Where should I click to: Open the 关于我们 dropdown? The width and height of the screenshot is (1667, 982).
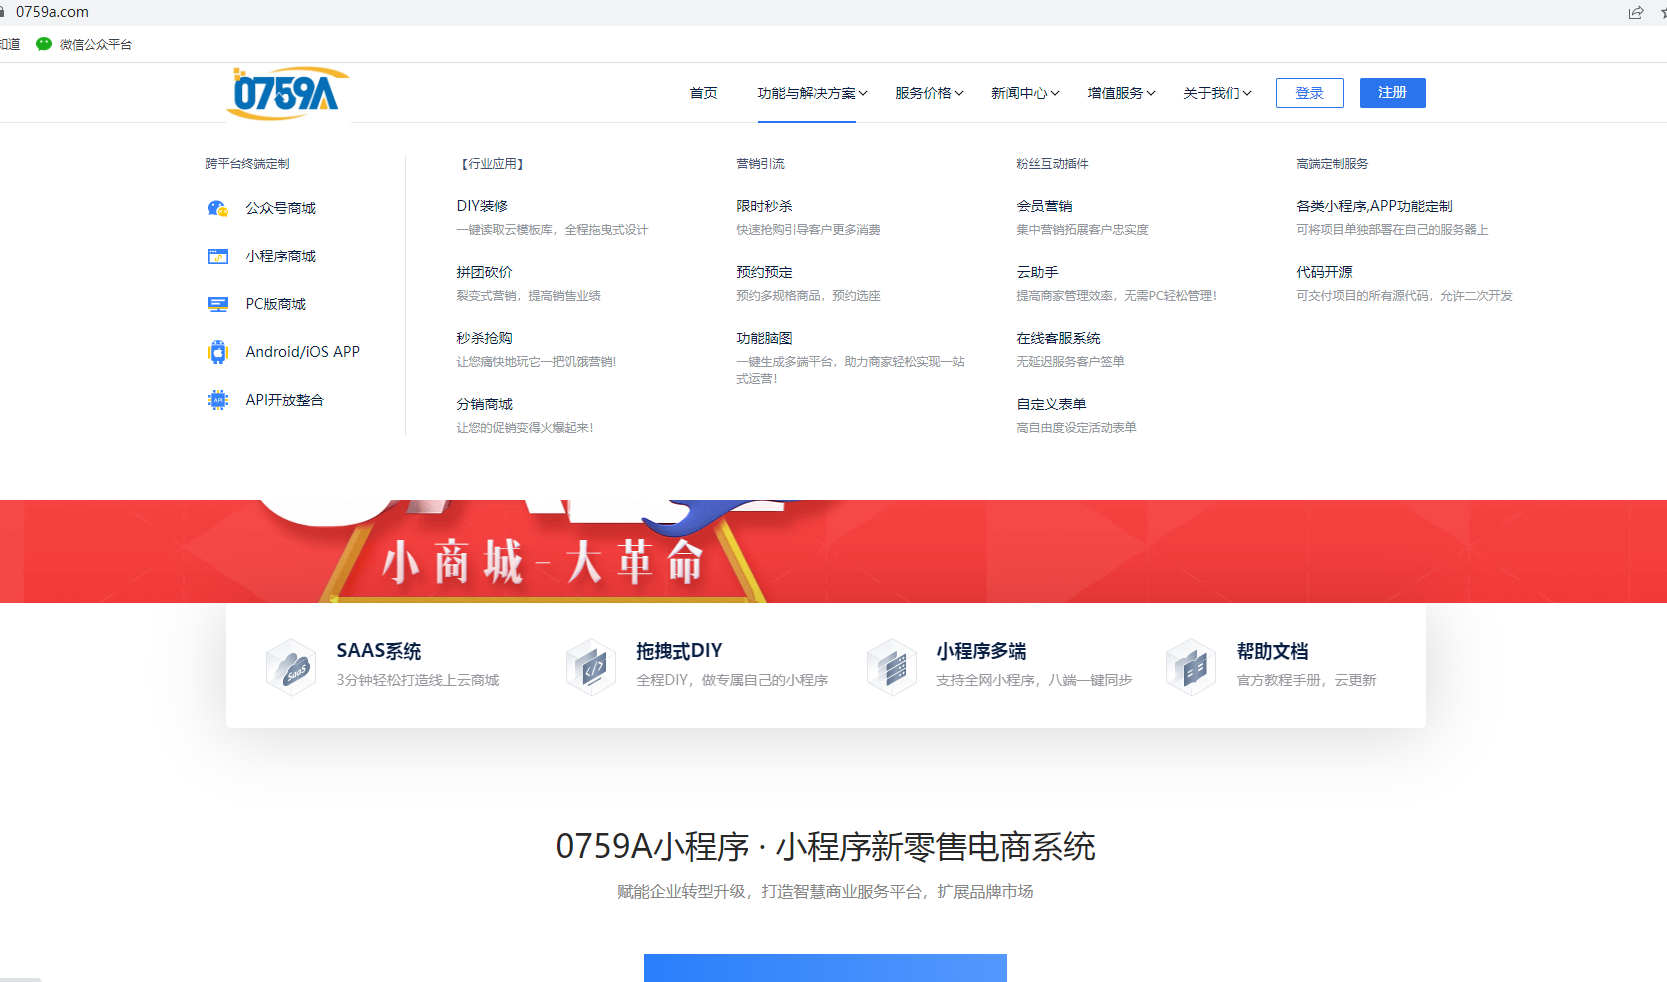1216,92
